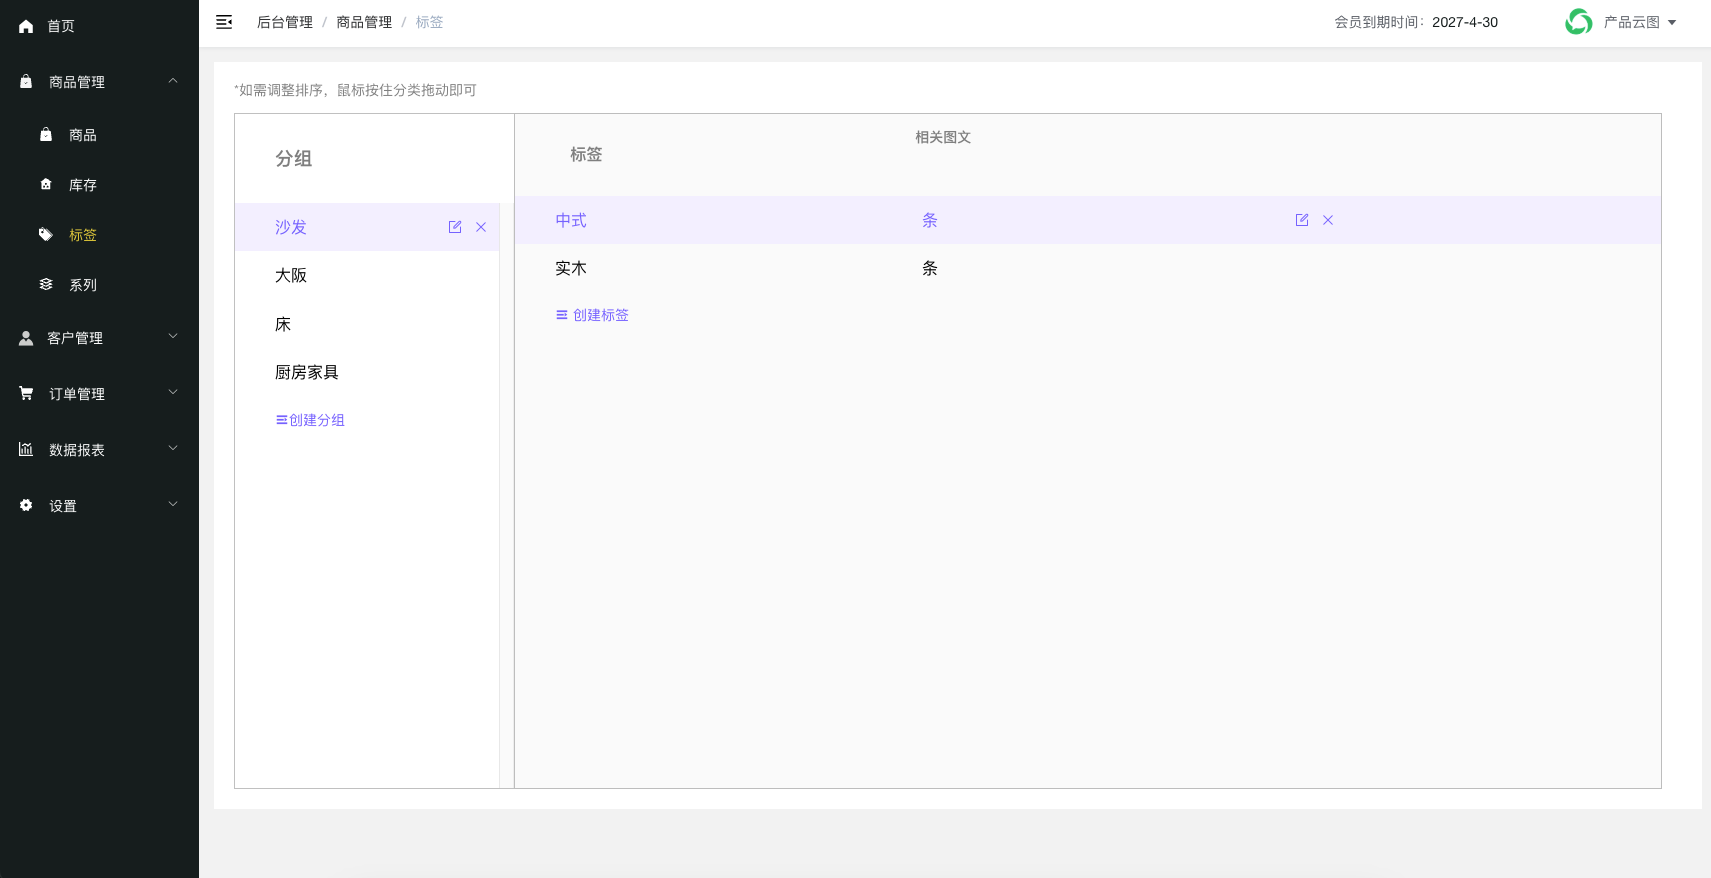Expand the 设置 menu chevron
1711x878 pixels.
tap(173, 505)
